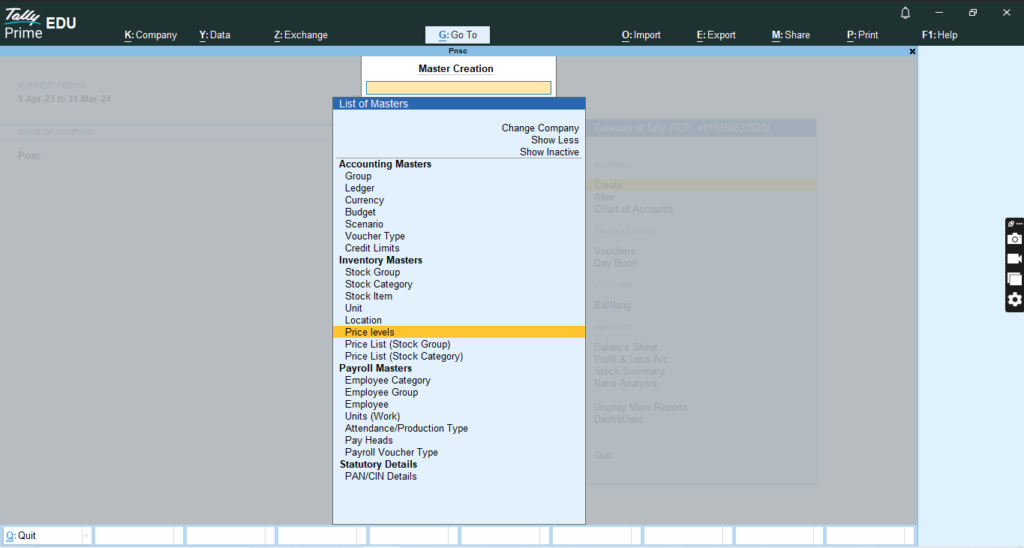Select Group under Accounting Masters
1024x548 pixels.
359,176
